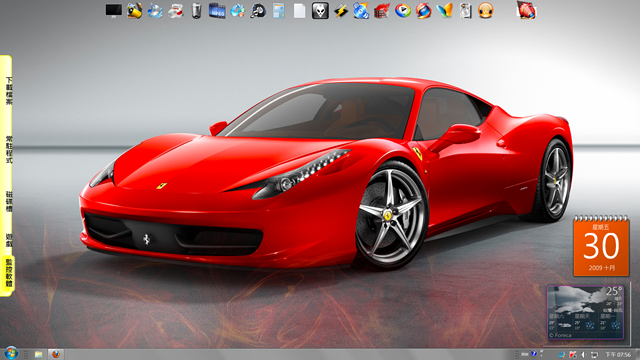Launch the red-blue globe browser dock icon
The image size is (640, 360).
[424, 11]
